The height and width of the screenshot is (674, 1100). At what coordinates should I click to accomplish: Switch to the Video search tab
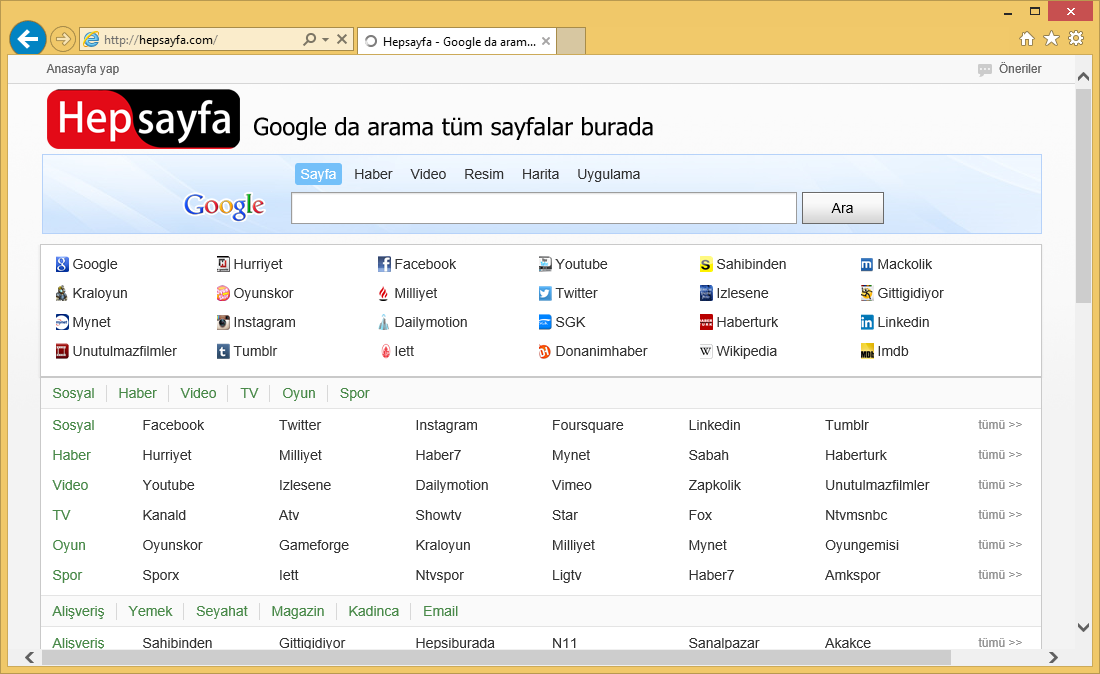tap(428, 173)
